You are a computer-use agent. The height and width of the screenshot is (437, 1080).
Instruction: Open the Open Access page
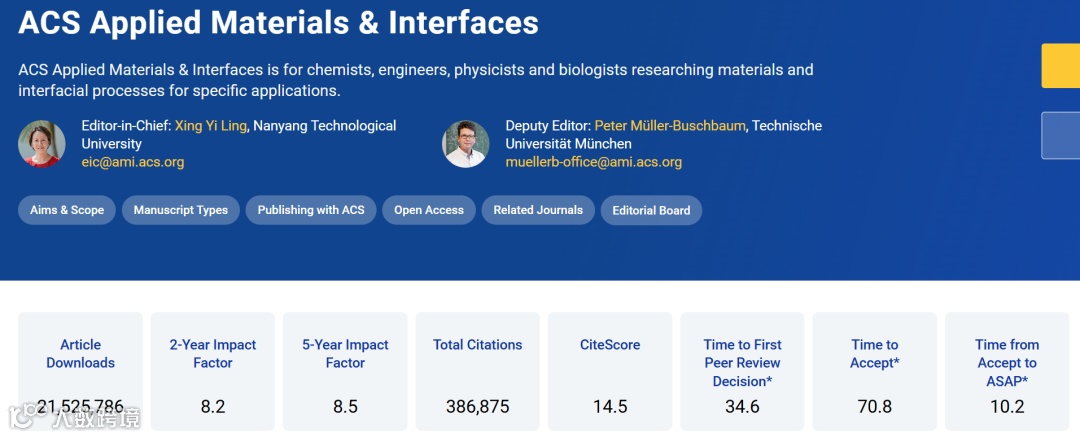click(x=428, y=210)
